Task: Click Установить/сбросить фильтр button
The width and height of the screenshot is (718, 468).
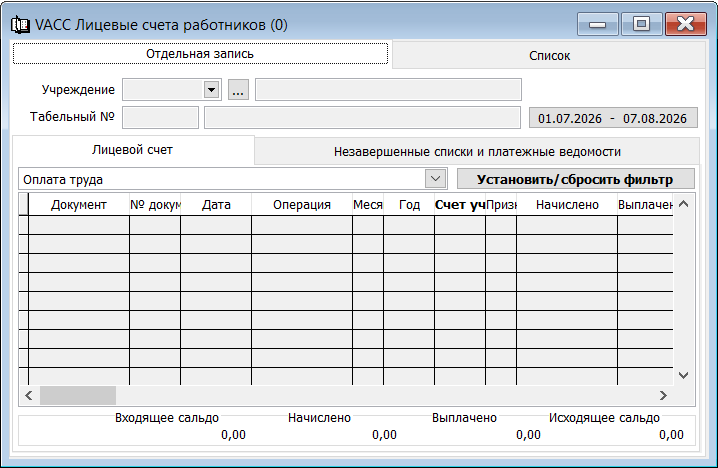Action: [576, 179]
